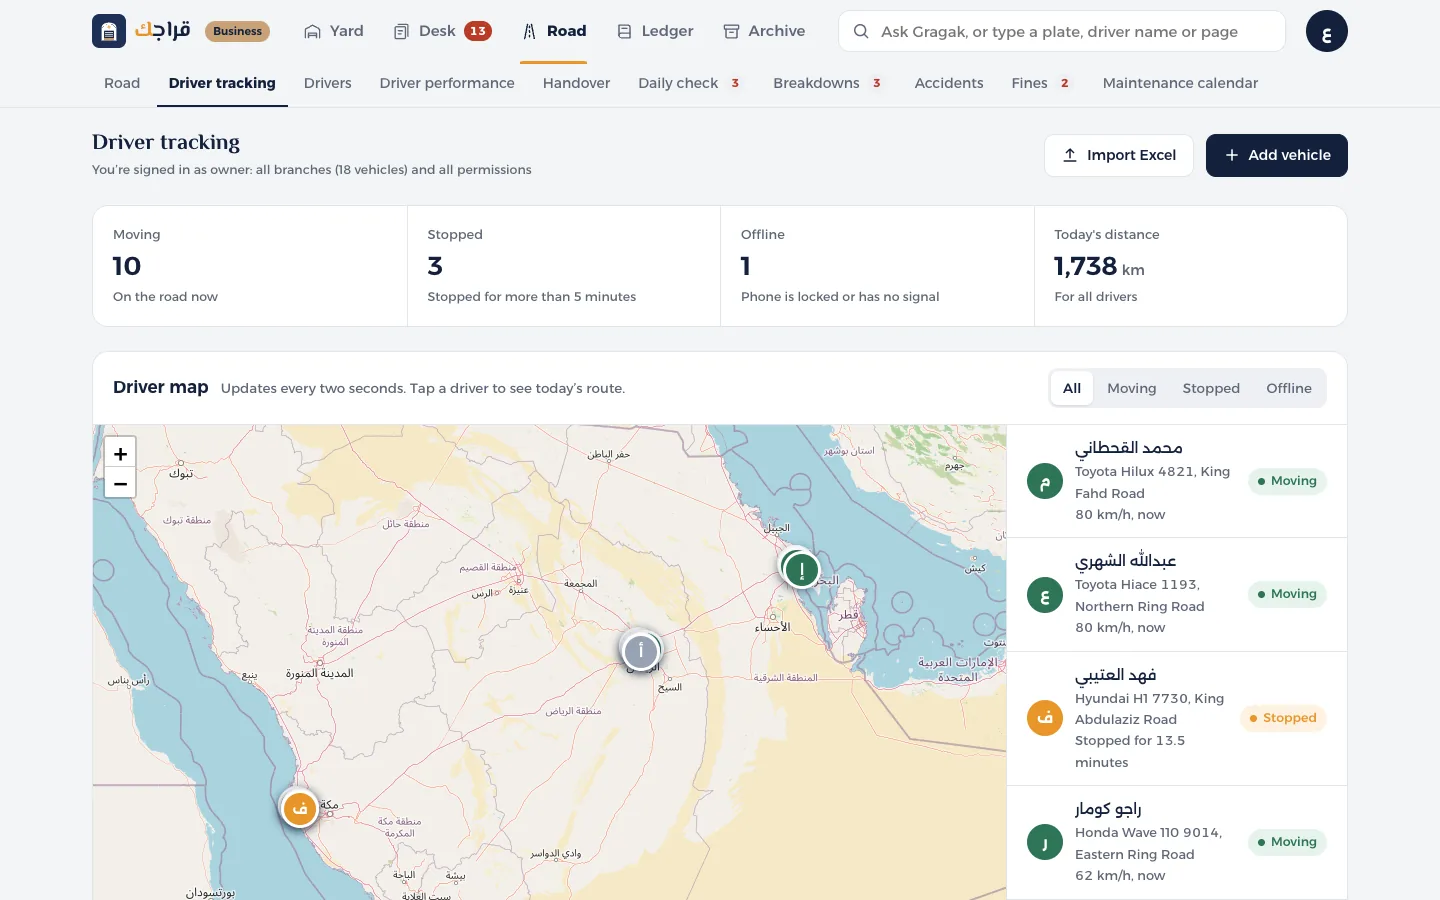The width and height of the screenshot is (1440, 900).
Task: Open the Fines tab
Action: [x=1041, y=83]
